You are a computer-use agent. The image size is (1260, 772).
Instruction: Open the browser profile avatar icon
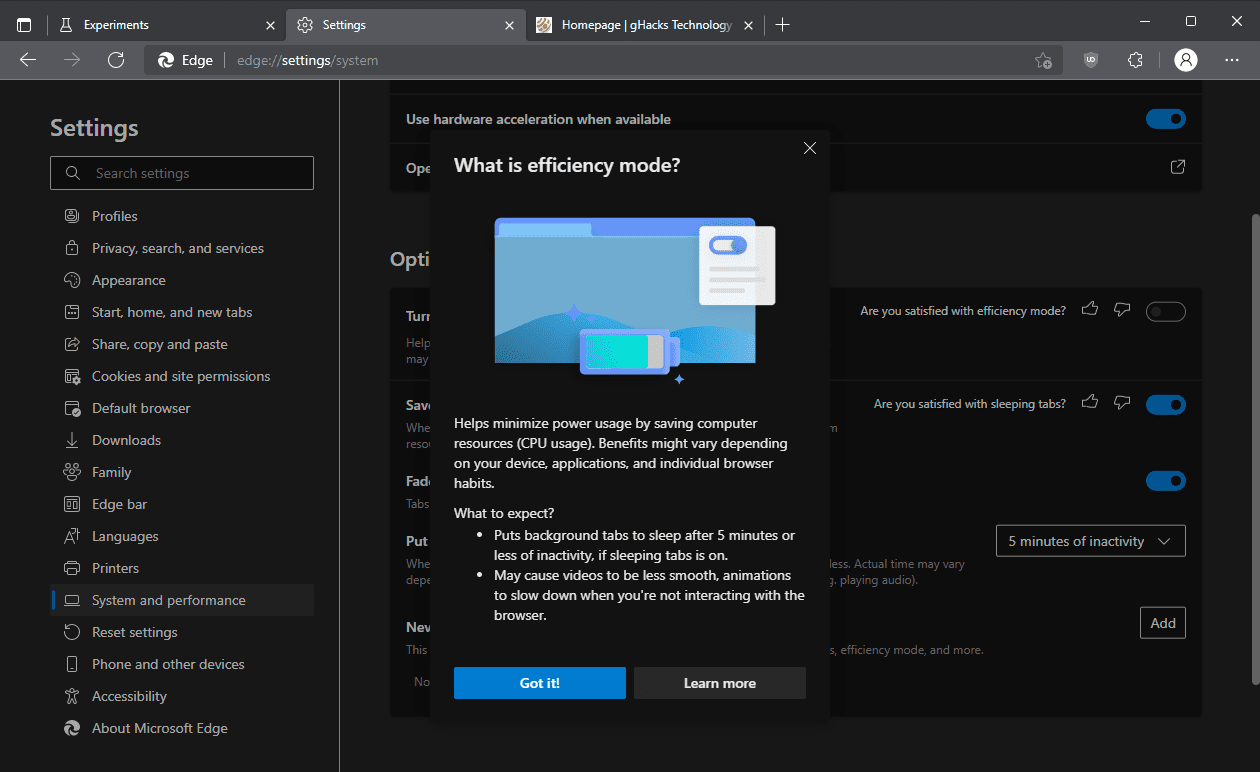point(1185,60)
